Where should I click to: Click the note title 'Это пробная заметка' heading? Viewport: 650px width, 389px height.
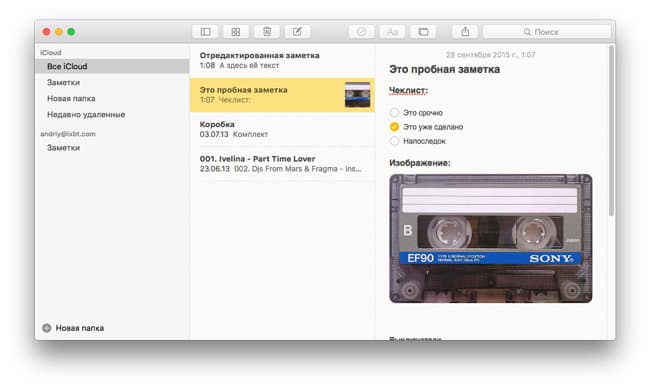444,69
